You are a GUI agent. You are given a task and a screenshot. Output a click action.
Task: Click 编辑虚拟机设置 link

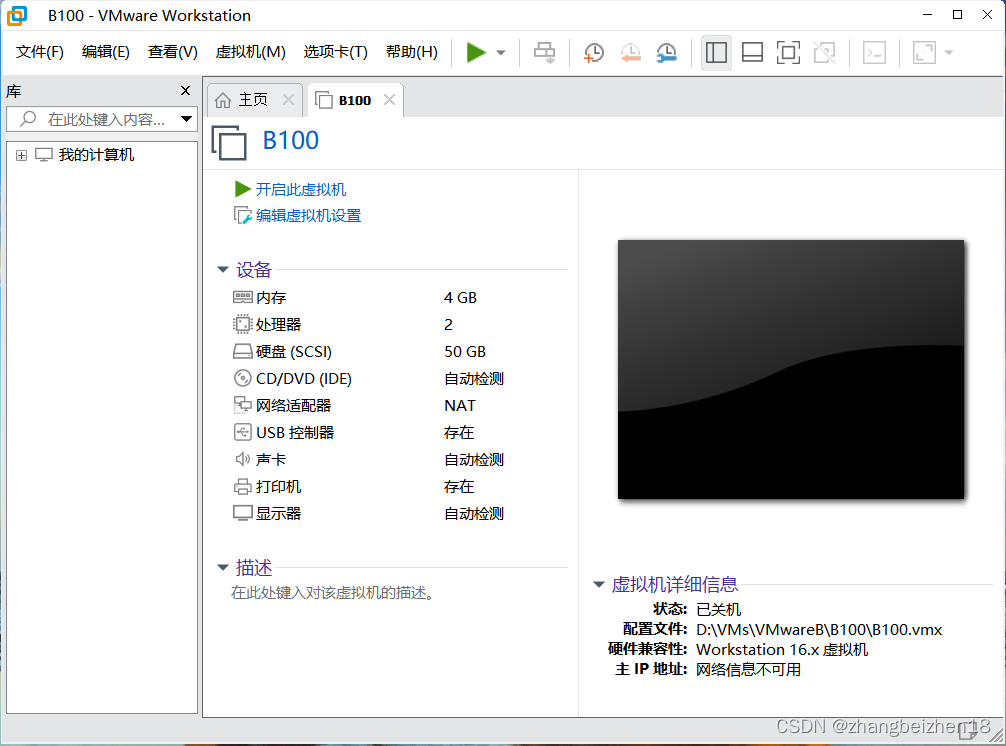tap(309, 216)
